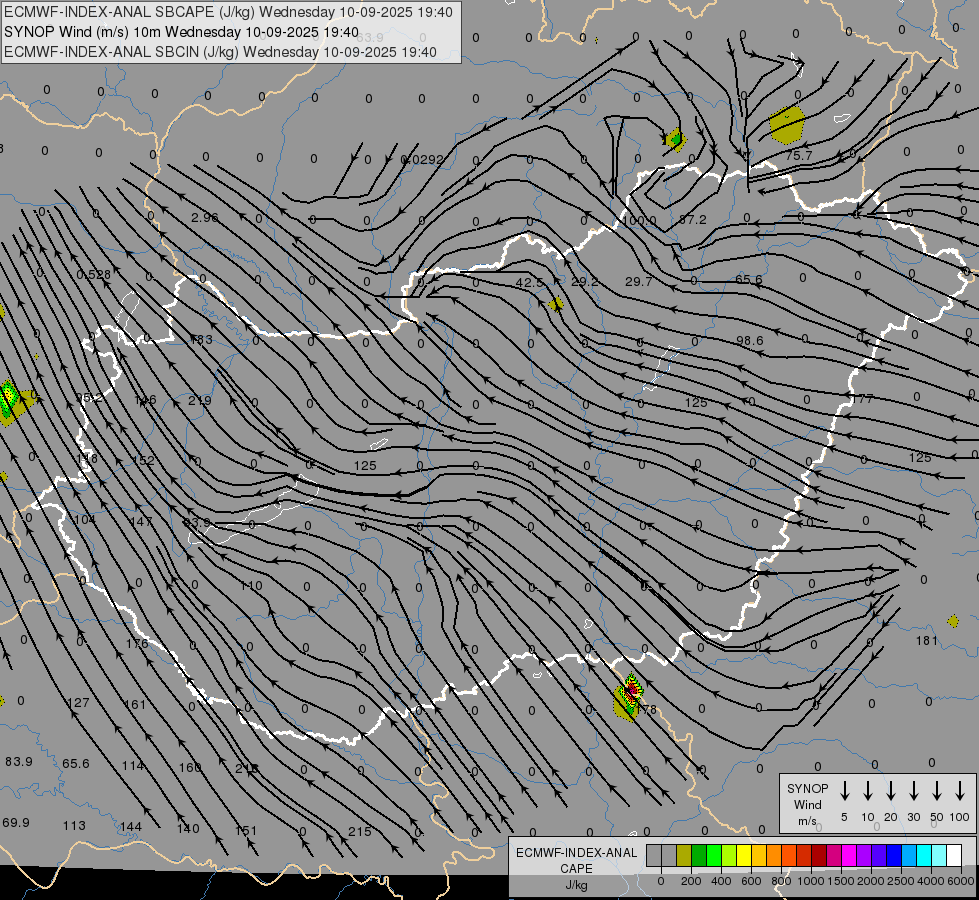Click the map value 95.2
Screen dimensions: 979x900
click(x=89, y=398)
